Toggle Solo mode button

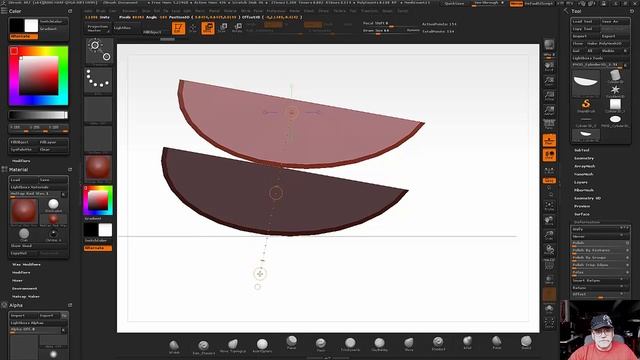pyautogui.click(x=549, y=309)
